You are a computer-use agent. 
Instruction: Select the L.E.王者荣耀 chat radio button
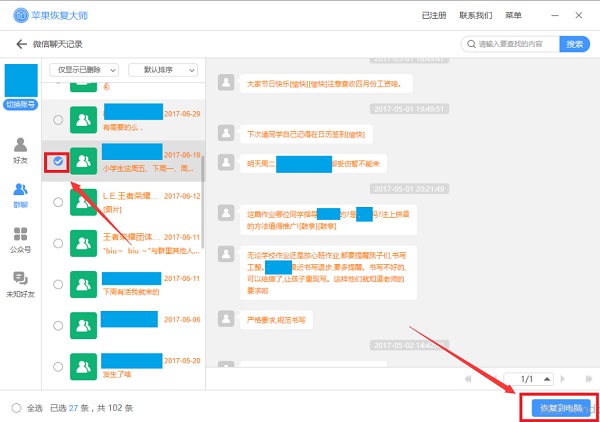(58, 202)
